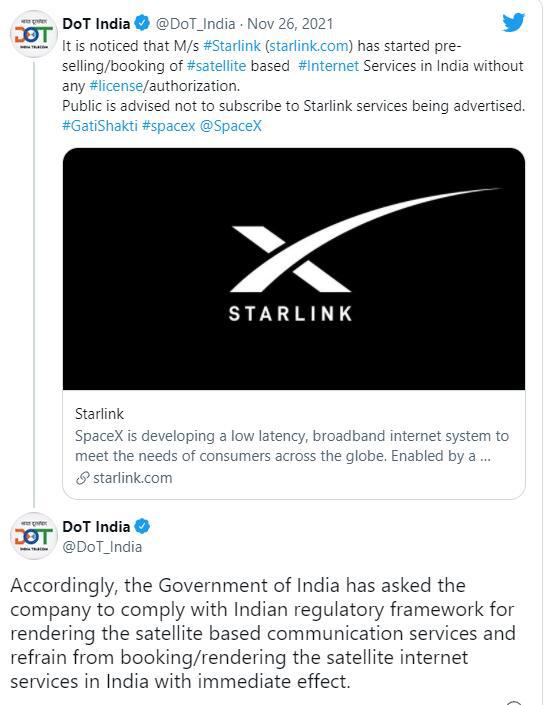The image size is (544, 705).
Task: Open the @DoT_India handle in first tweet
Action: coord(195,24)
